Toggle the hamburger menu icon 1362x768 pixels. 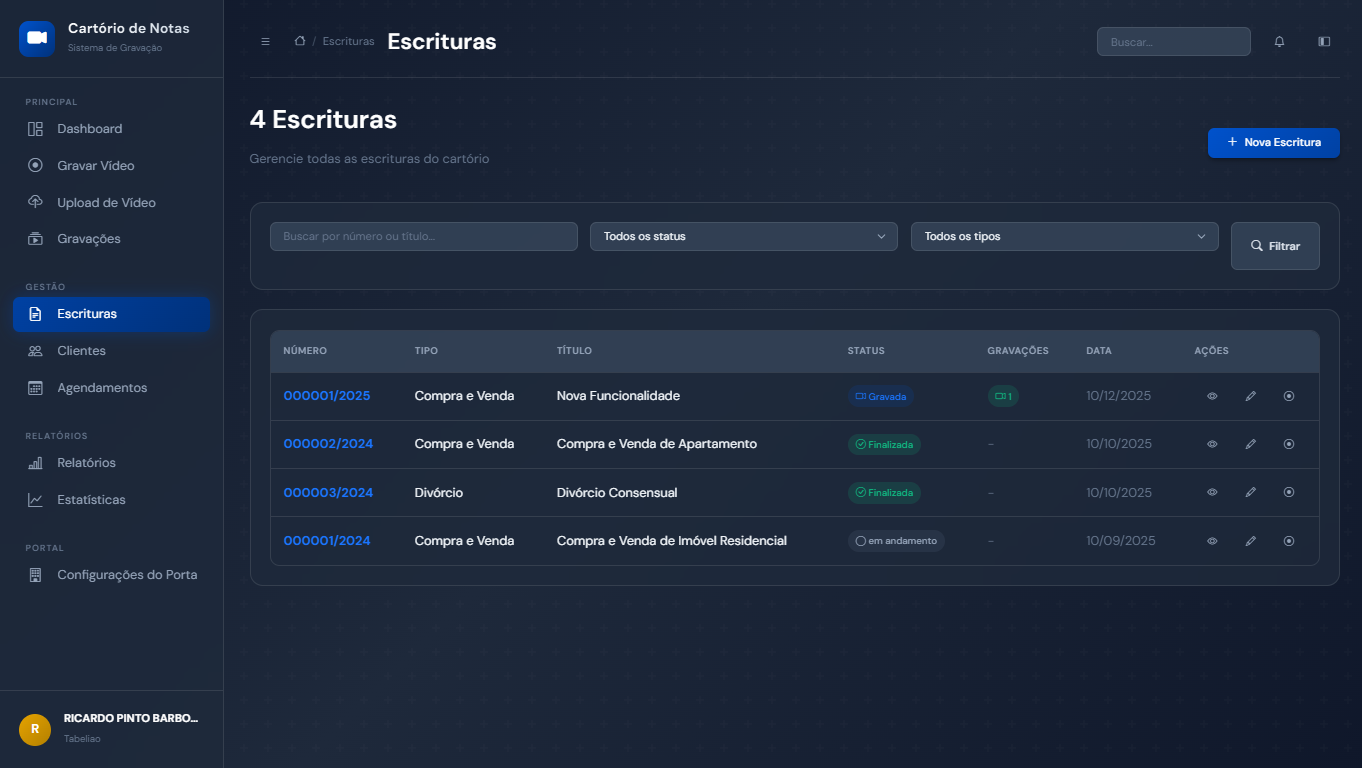click(265, 41)
